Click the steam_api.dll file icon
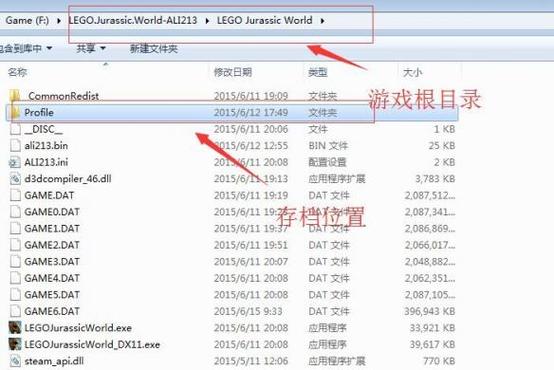The height and width of the screenshot is (370, 554). click(x=15, y=361)
